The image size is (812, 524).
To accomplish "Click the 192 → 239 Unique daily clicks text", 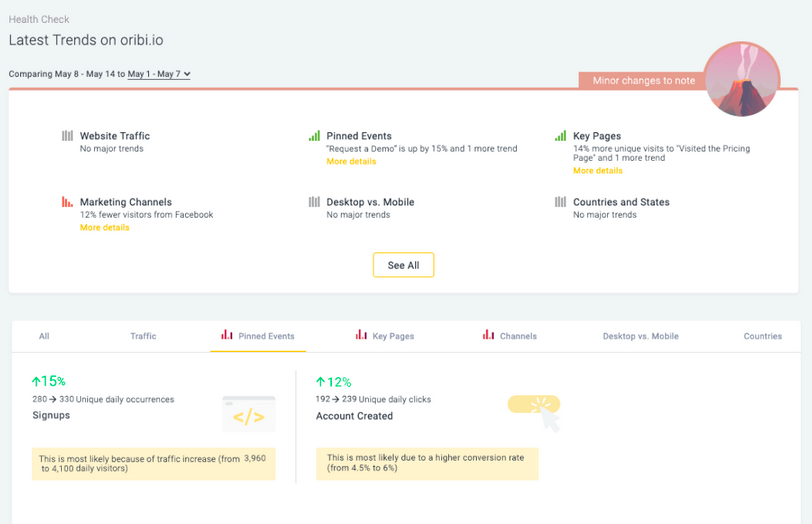I will pyautogui.click(x=373, y=399).
